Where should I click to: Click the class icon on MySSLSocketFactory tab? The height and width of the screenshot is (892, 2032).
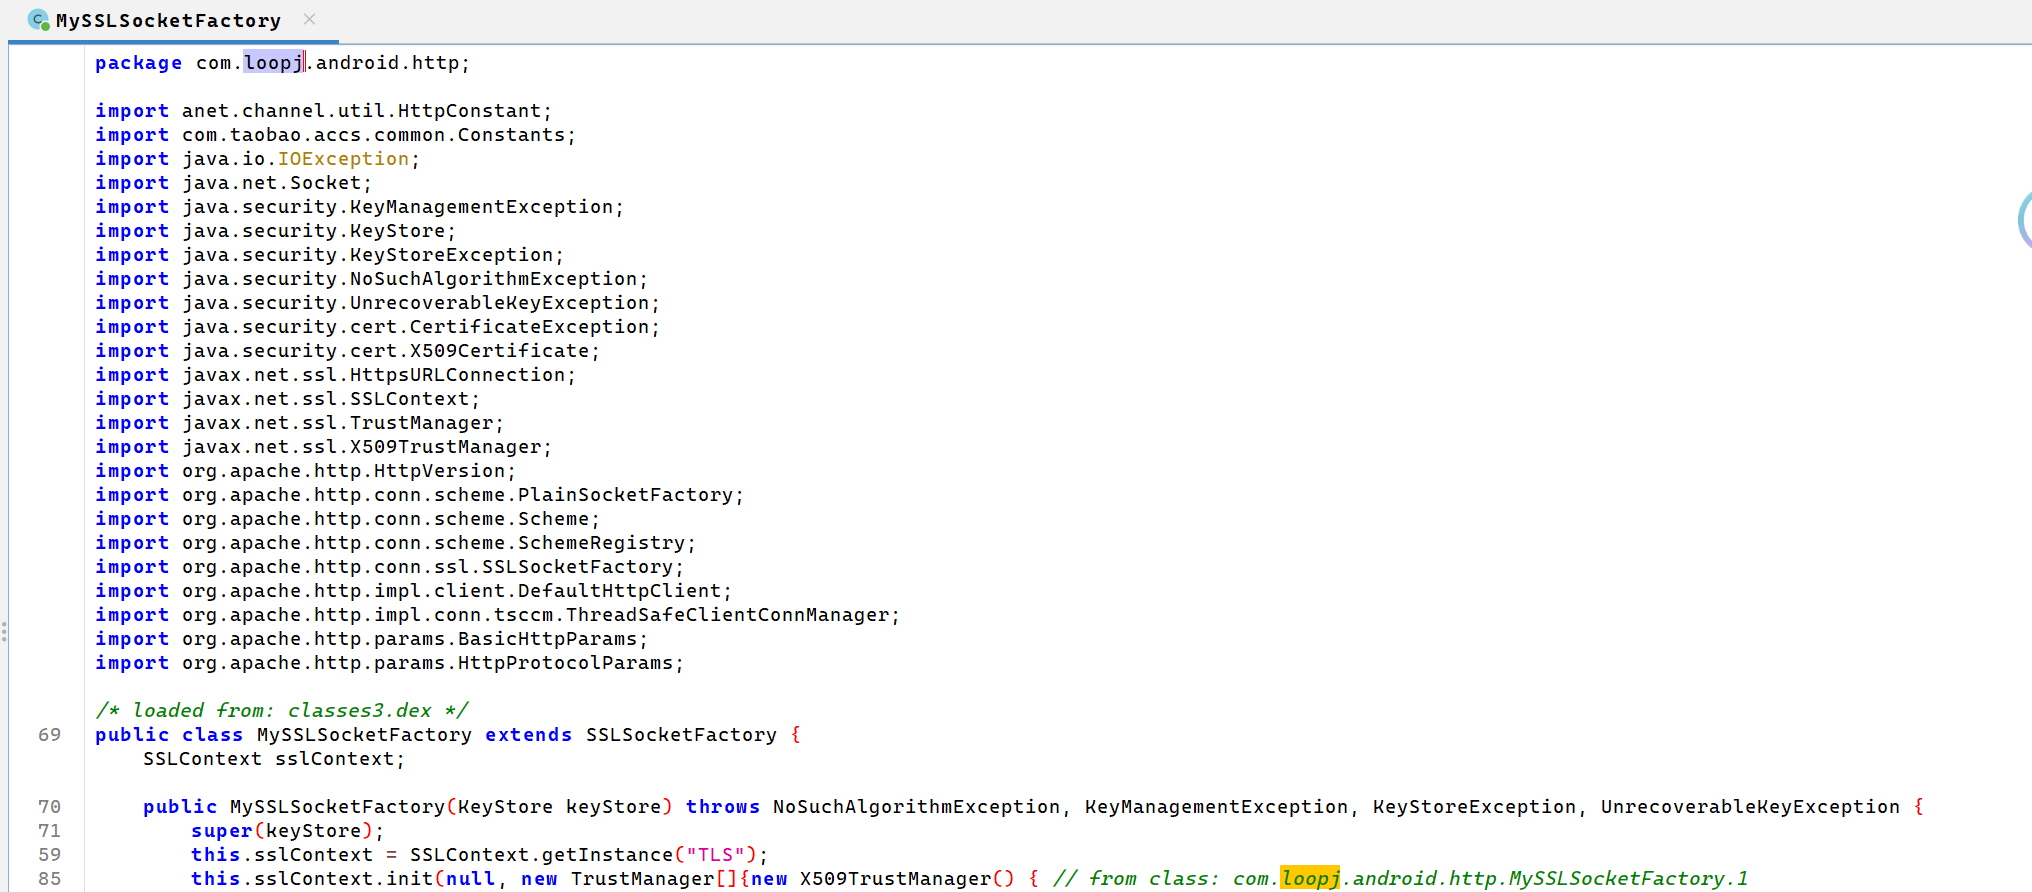pyautogui.click(x=38, y=20)
